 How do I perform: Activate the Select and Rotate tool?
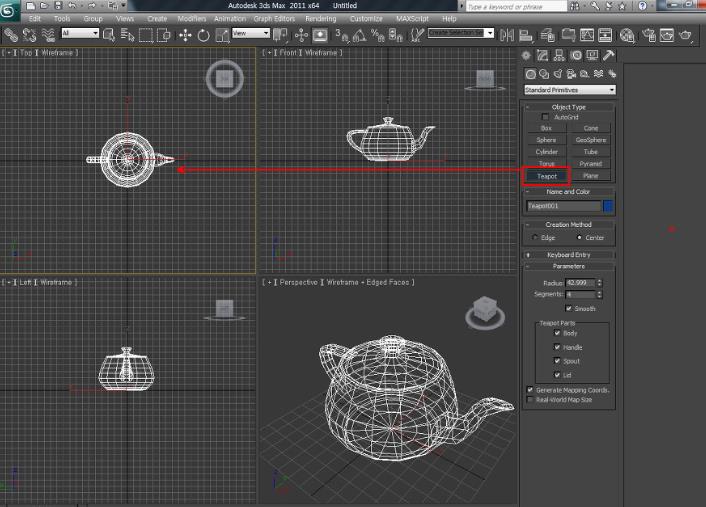coord(204,35)
